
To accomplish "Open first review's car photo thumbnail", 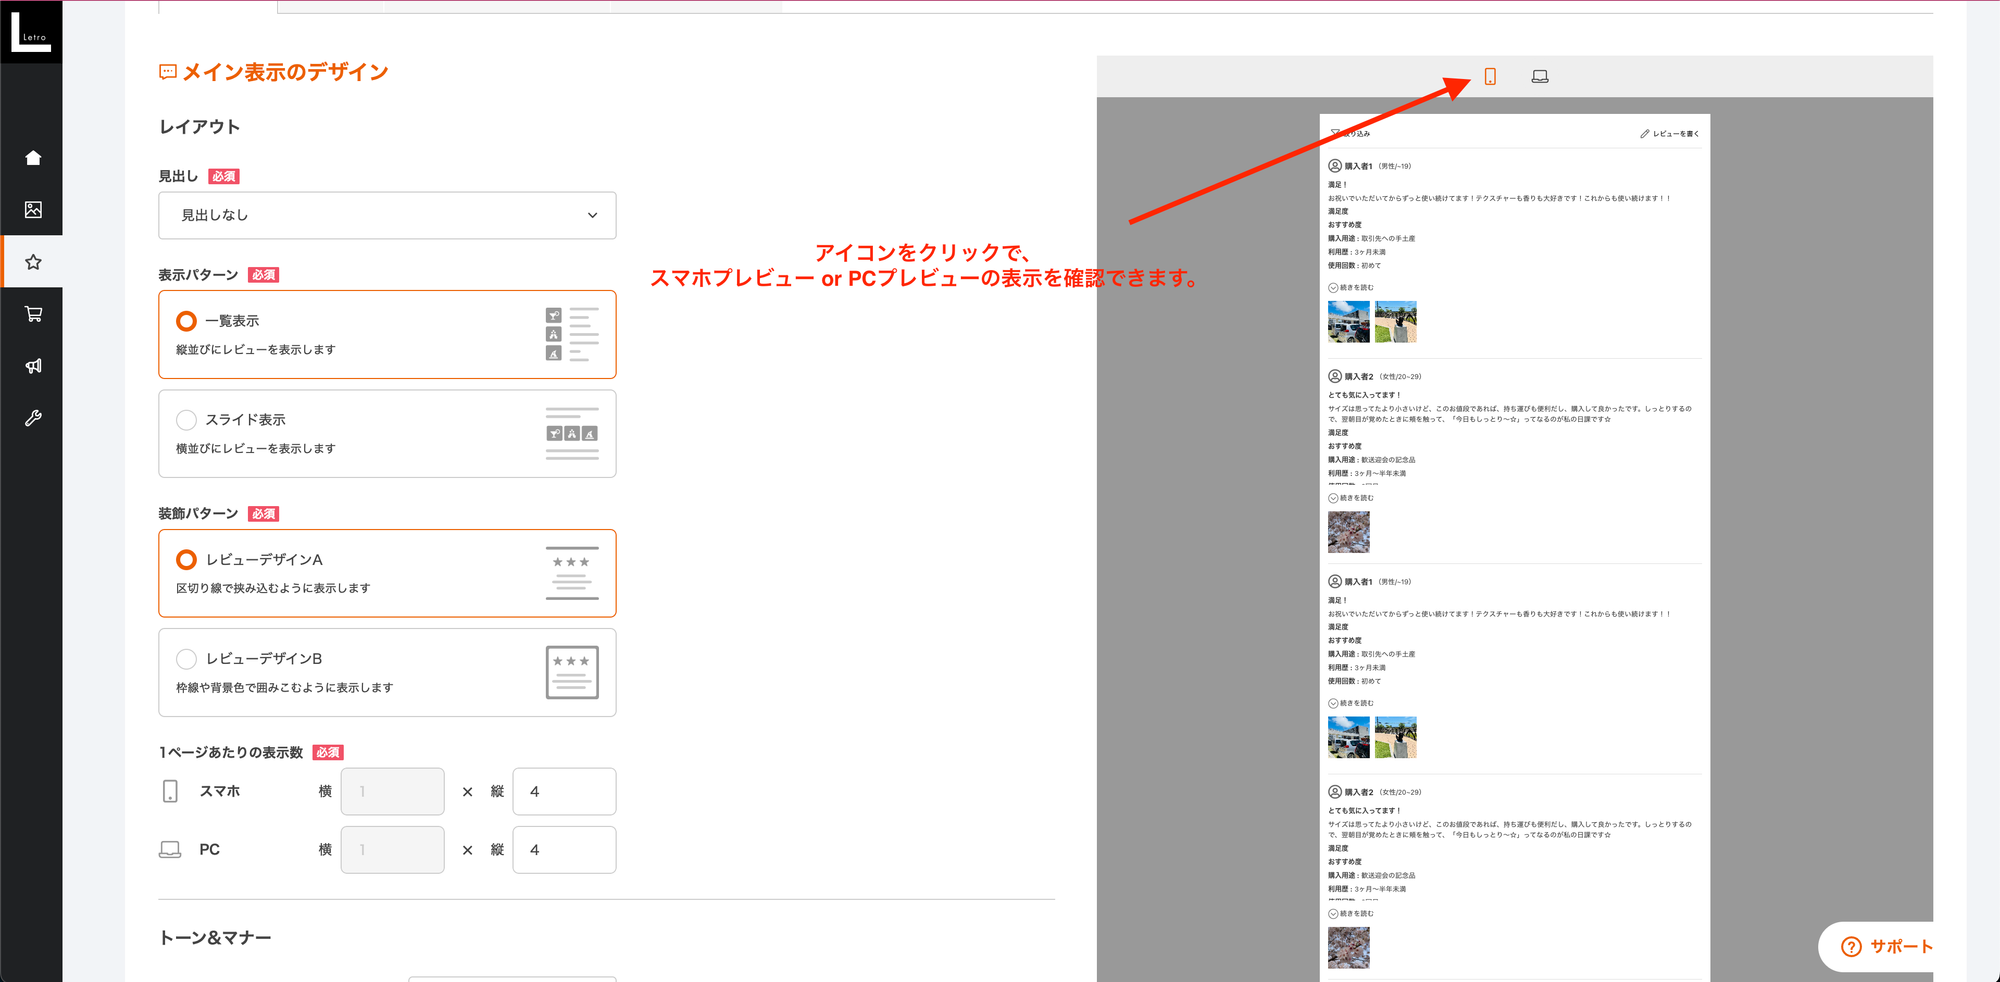I will point(1348,322).
